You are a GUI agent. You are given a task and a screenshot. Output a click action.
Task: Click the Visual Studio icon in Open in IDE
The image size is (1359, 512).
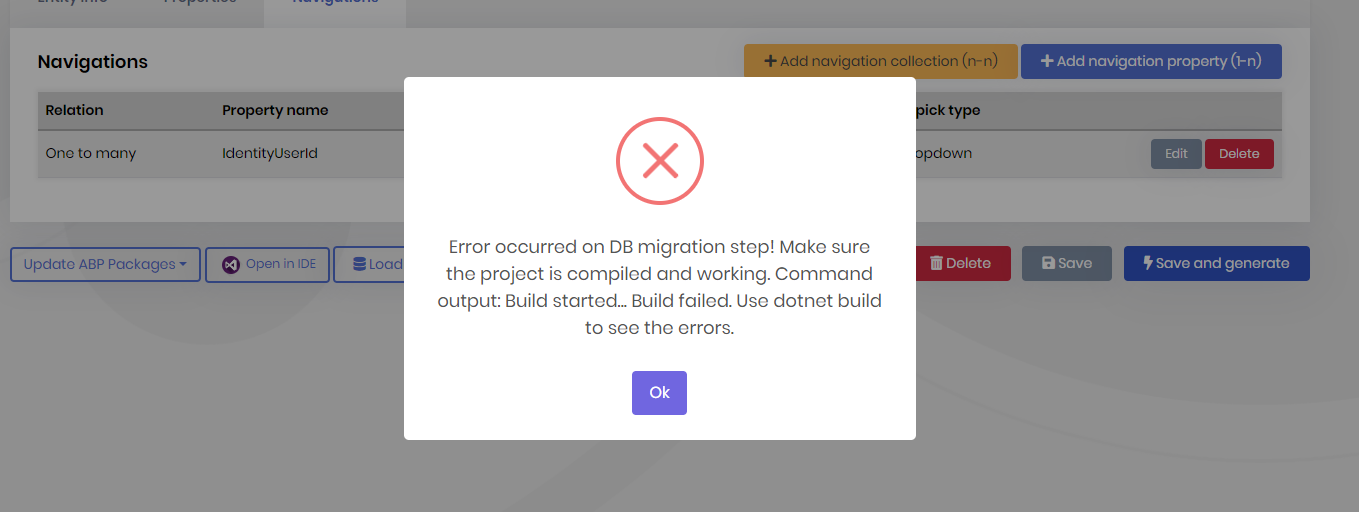click(x=231, y=265)
